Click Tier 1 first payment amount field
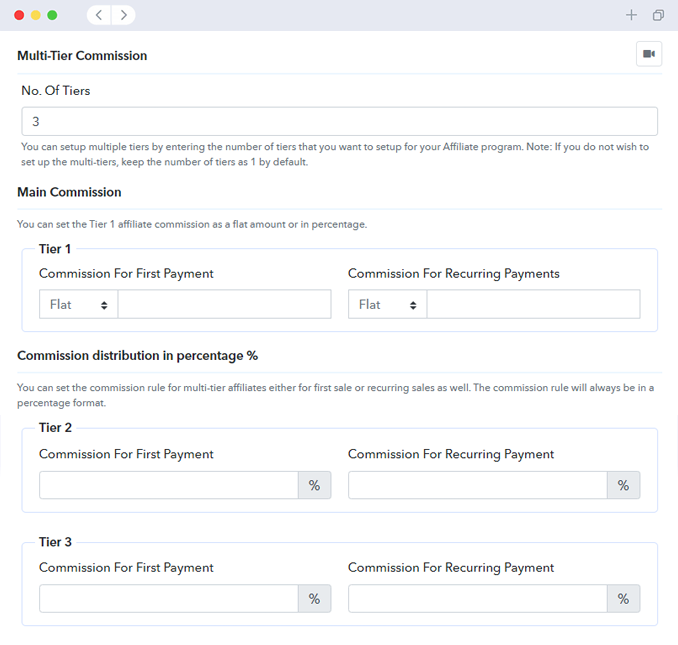This screenshot has height=645, width=678. [x=224, y=304]
